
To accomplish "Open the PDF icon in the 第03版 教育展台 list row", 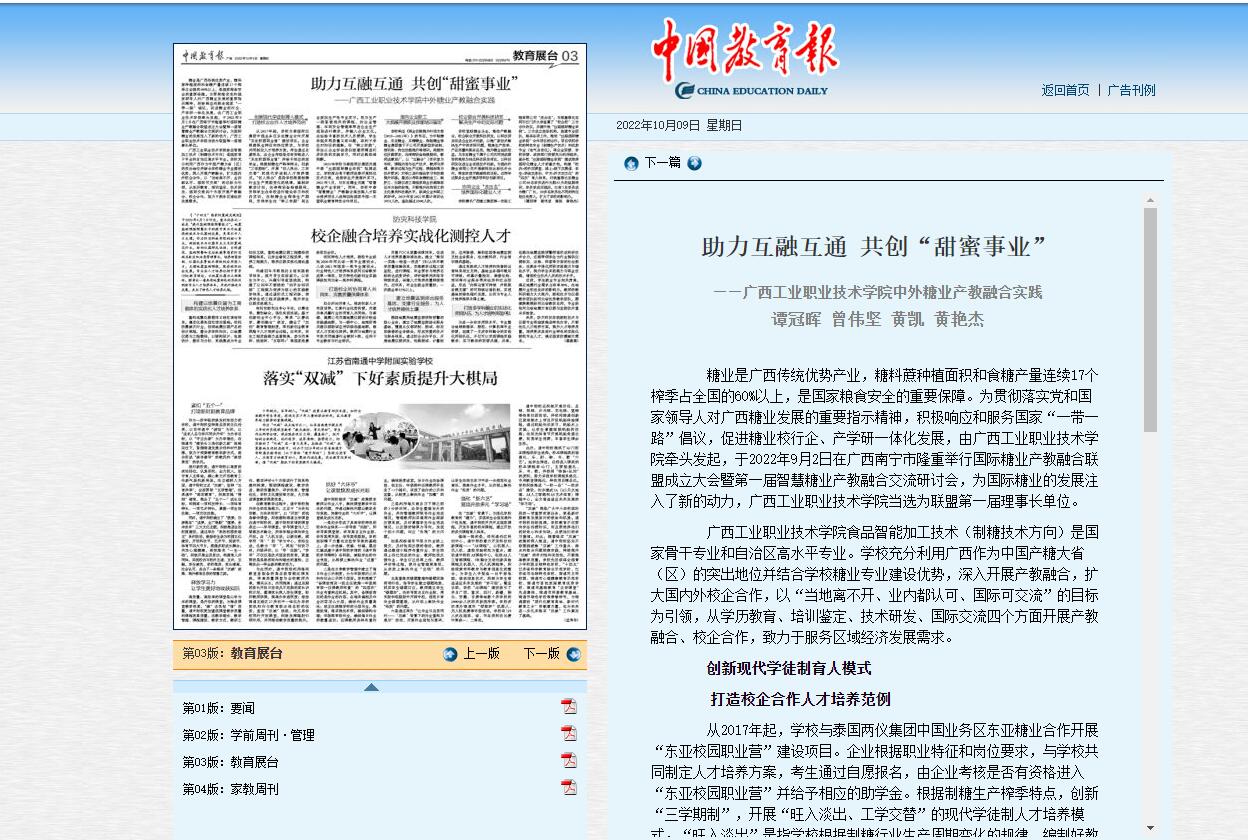I will [569, 760].
